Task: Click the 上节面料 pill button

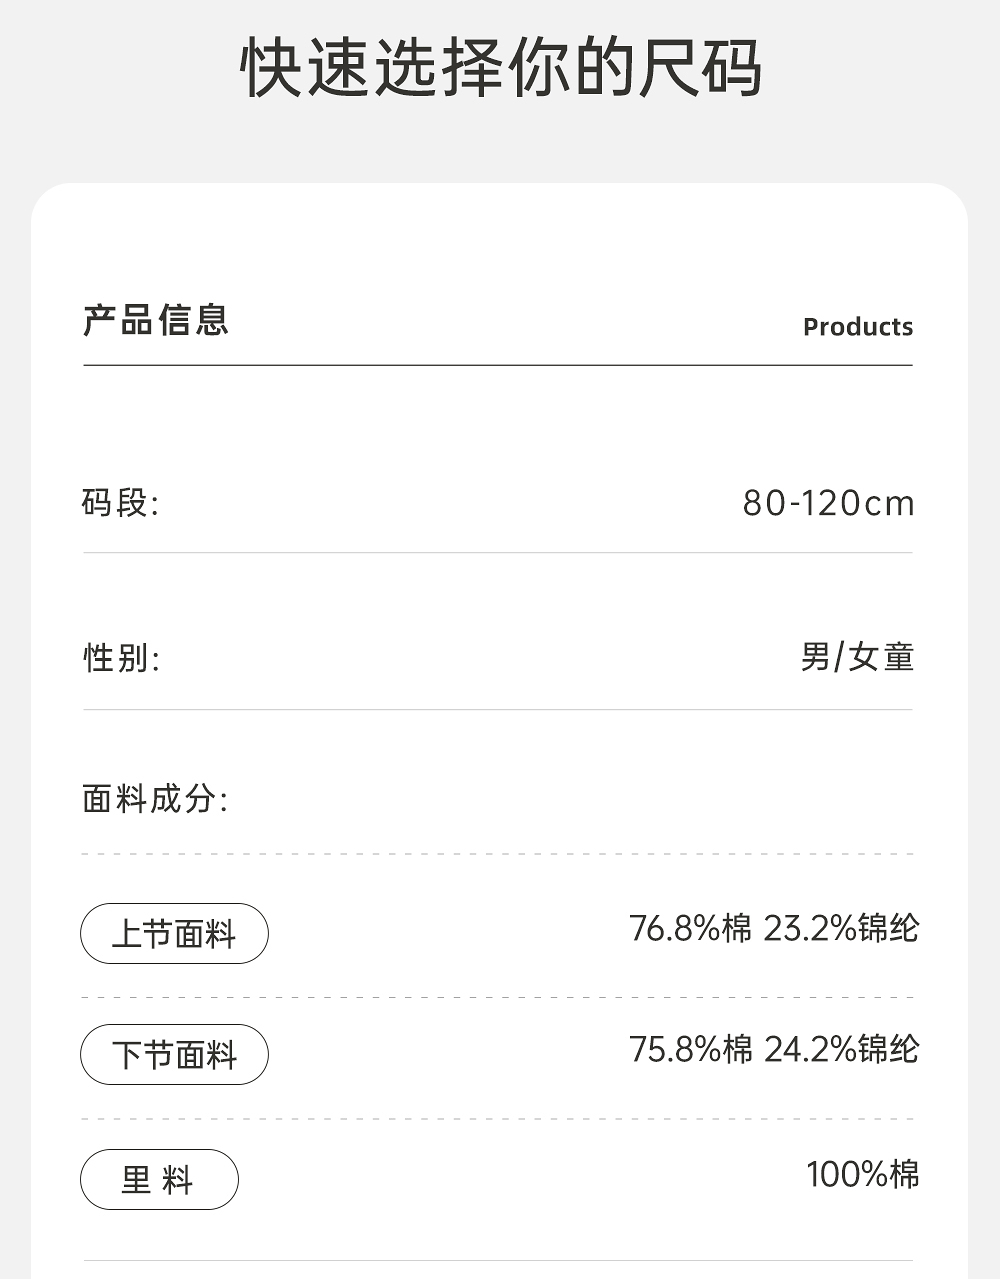Action: (x=174, y=934)
